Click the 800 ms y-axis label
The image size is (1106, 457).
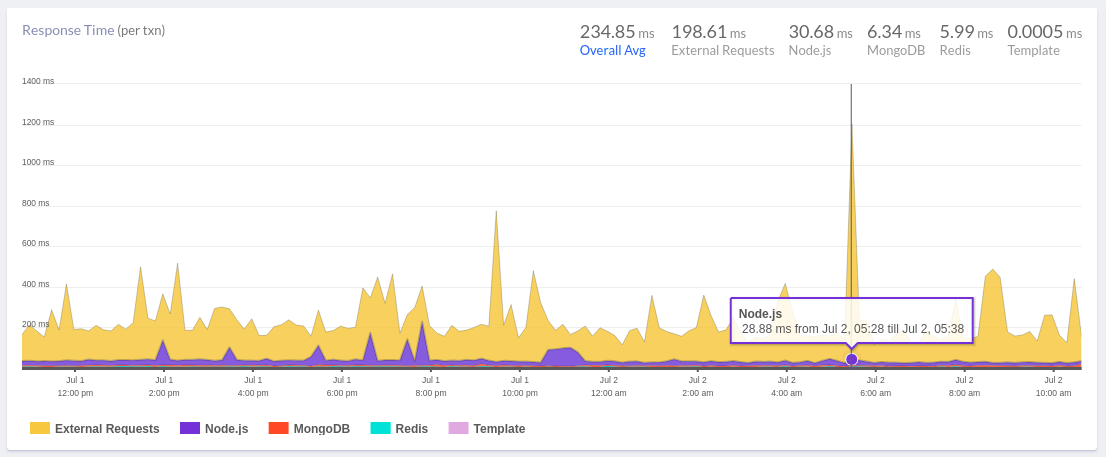point(38,203)
